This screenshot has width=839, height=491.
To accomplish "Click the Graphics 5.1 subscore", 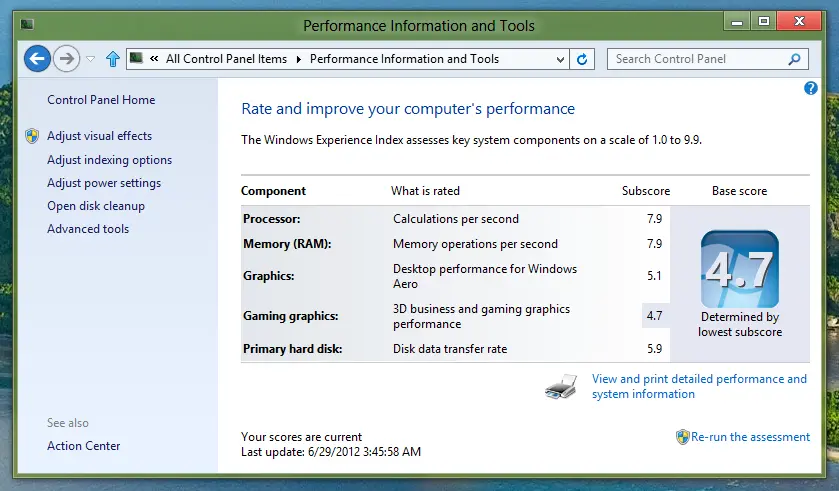I will coord(654,275).
